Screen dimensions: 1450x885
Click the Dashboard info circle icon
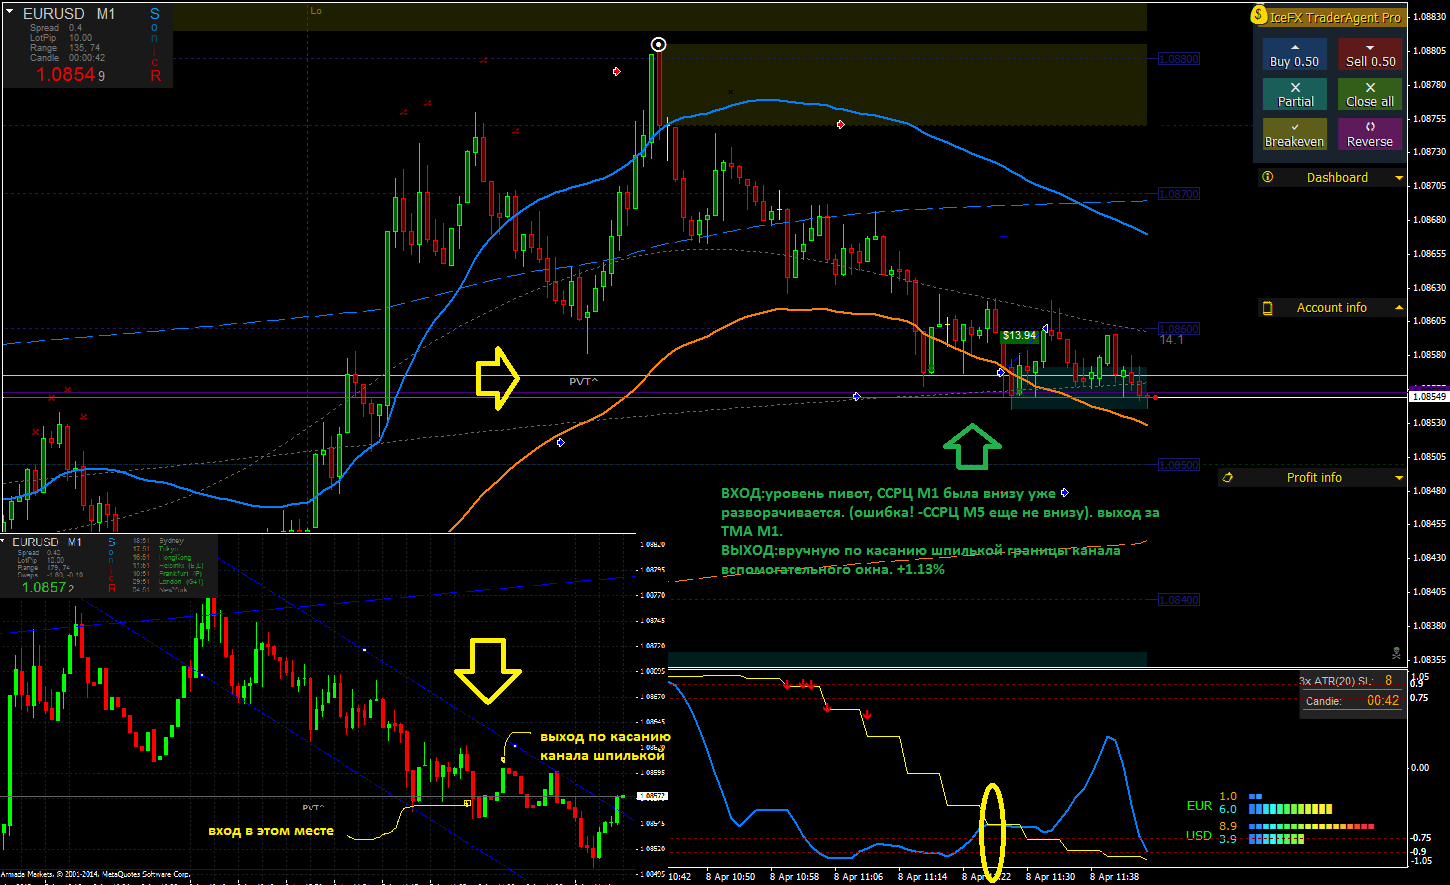point(1268,177)
